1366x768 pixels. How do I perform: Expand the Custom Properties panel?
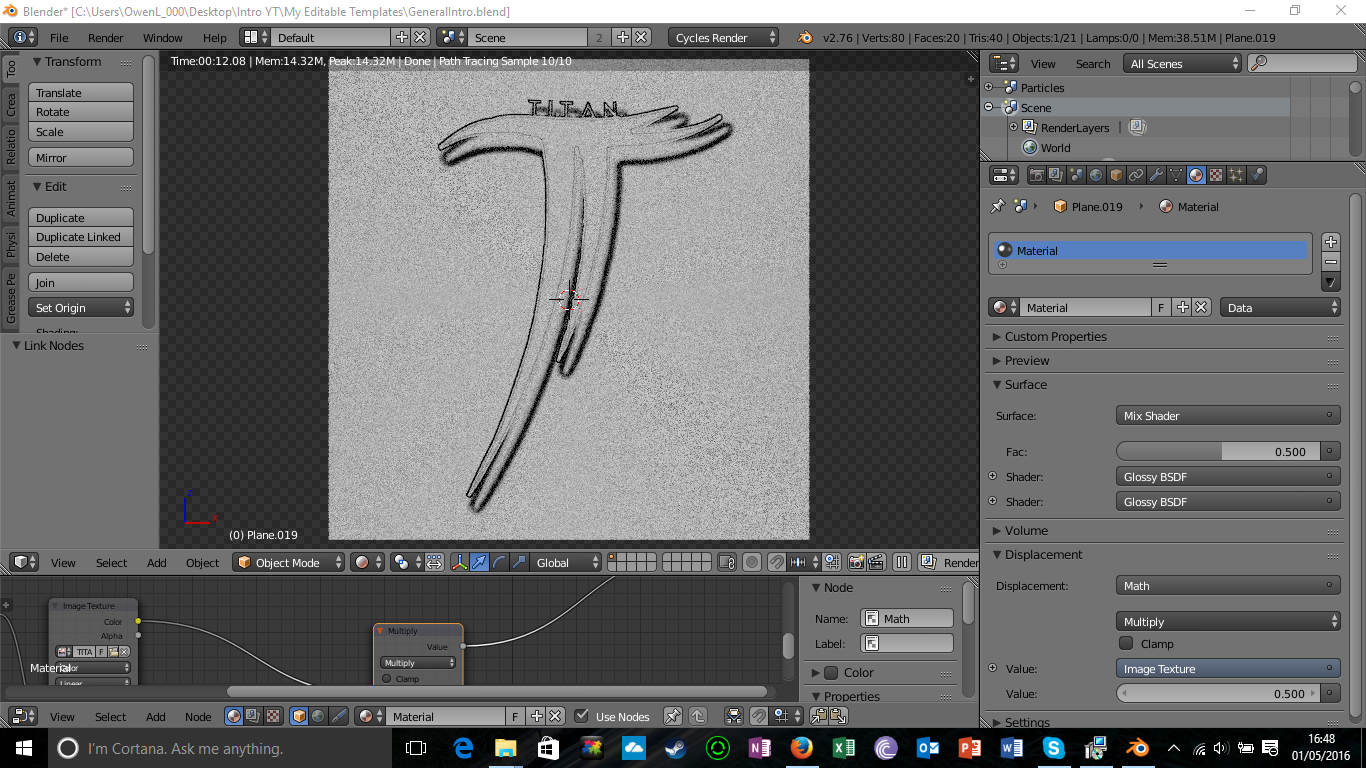click(x=1056, y=337)
